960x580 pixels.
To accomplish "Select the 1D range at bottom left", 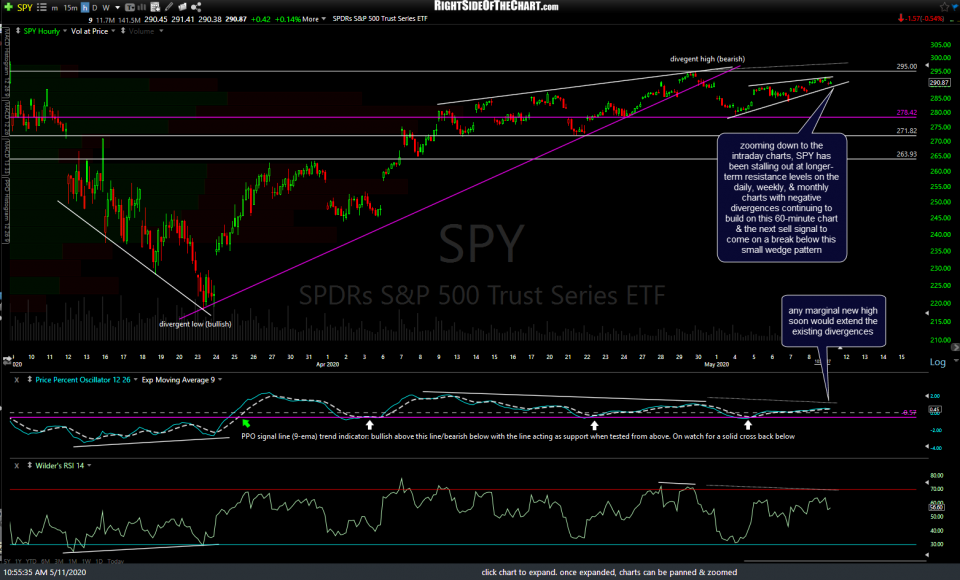I will coord(99,562).
